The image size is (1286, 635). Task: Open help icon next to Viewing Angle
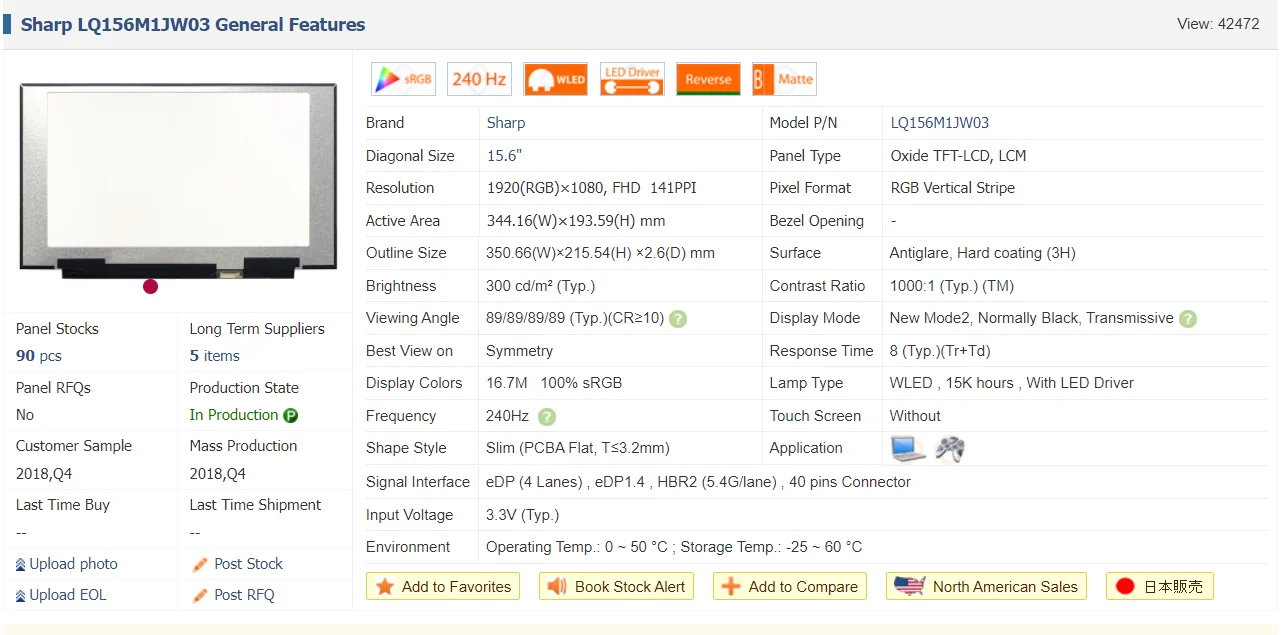point(678,319)
